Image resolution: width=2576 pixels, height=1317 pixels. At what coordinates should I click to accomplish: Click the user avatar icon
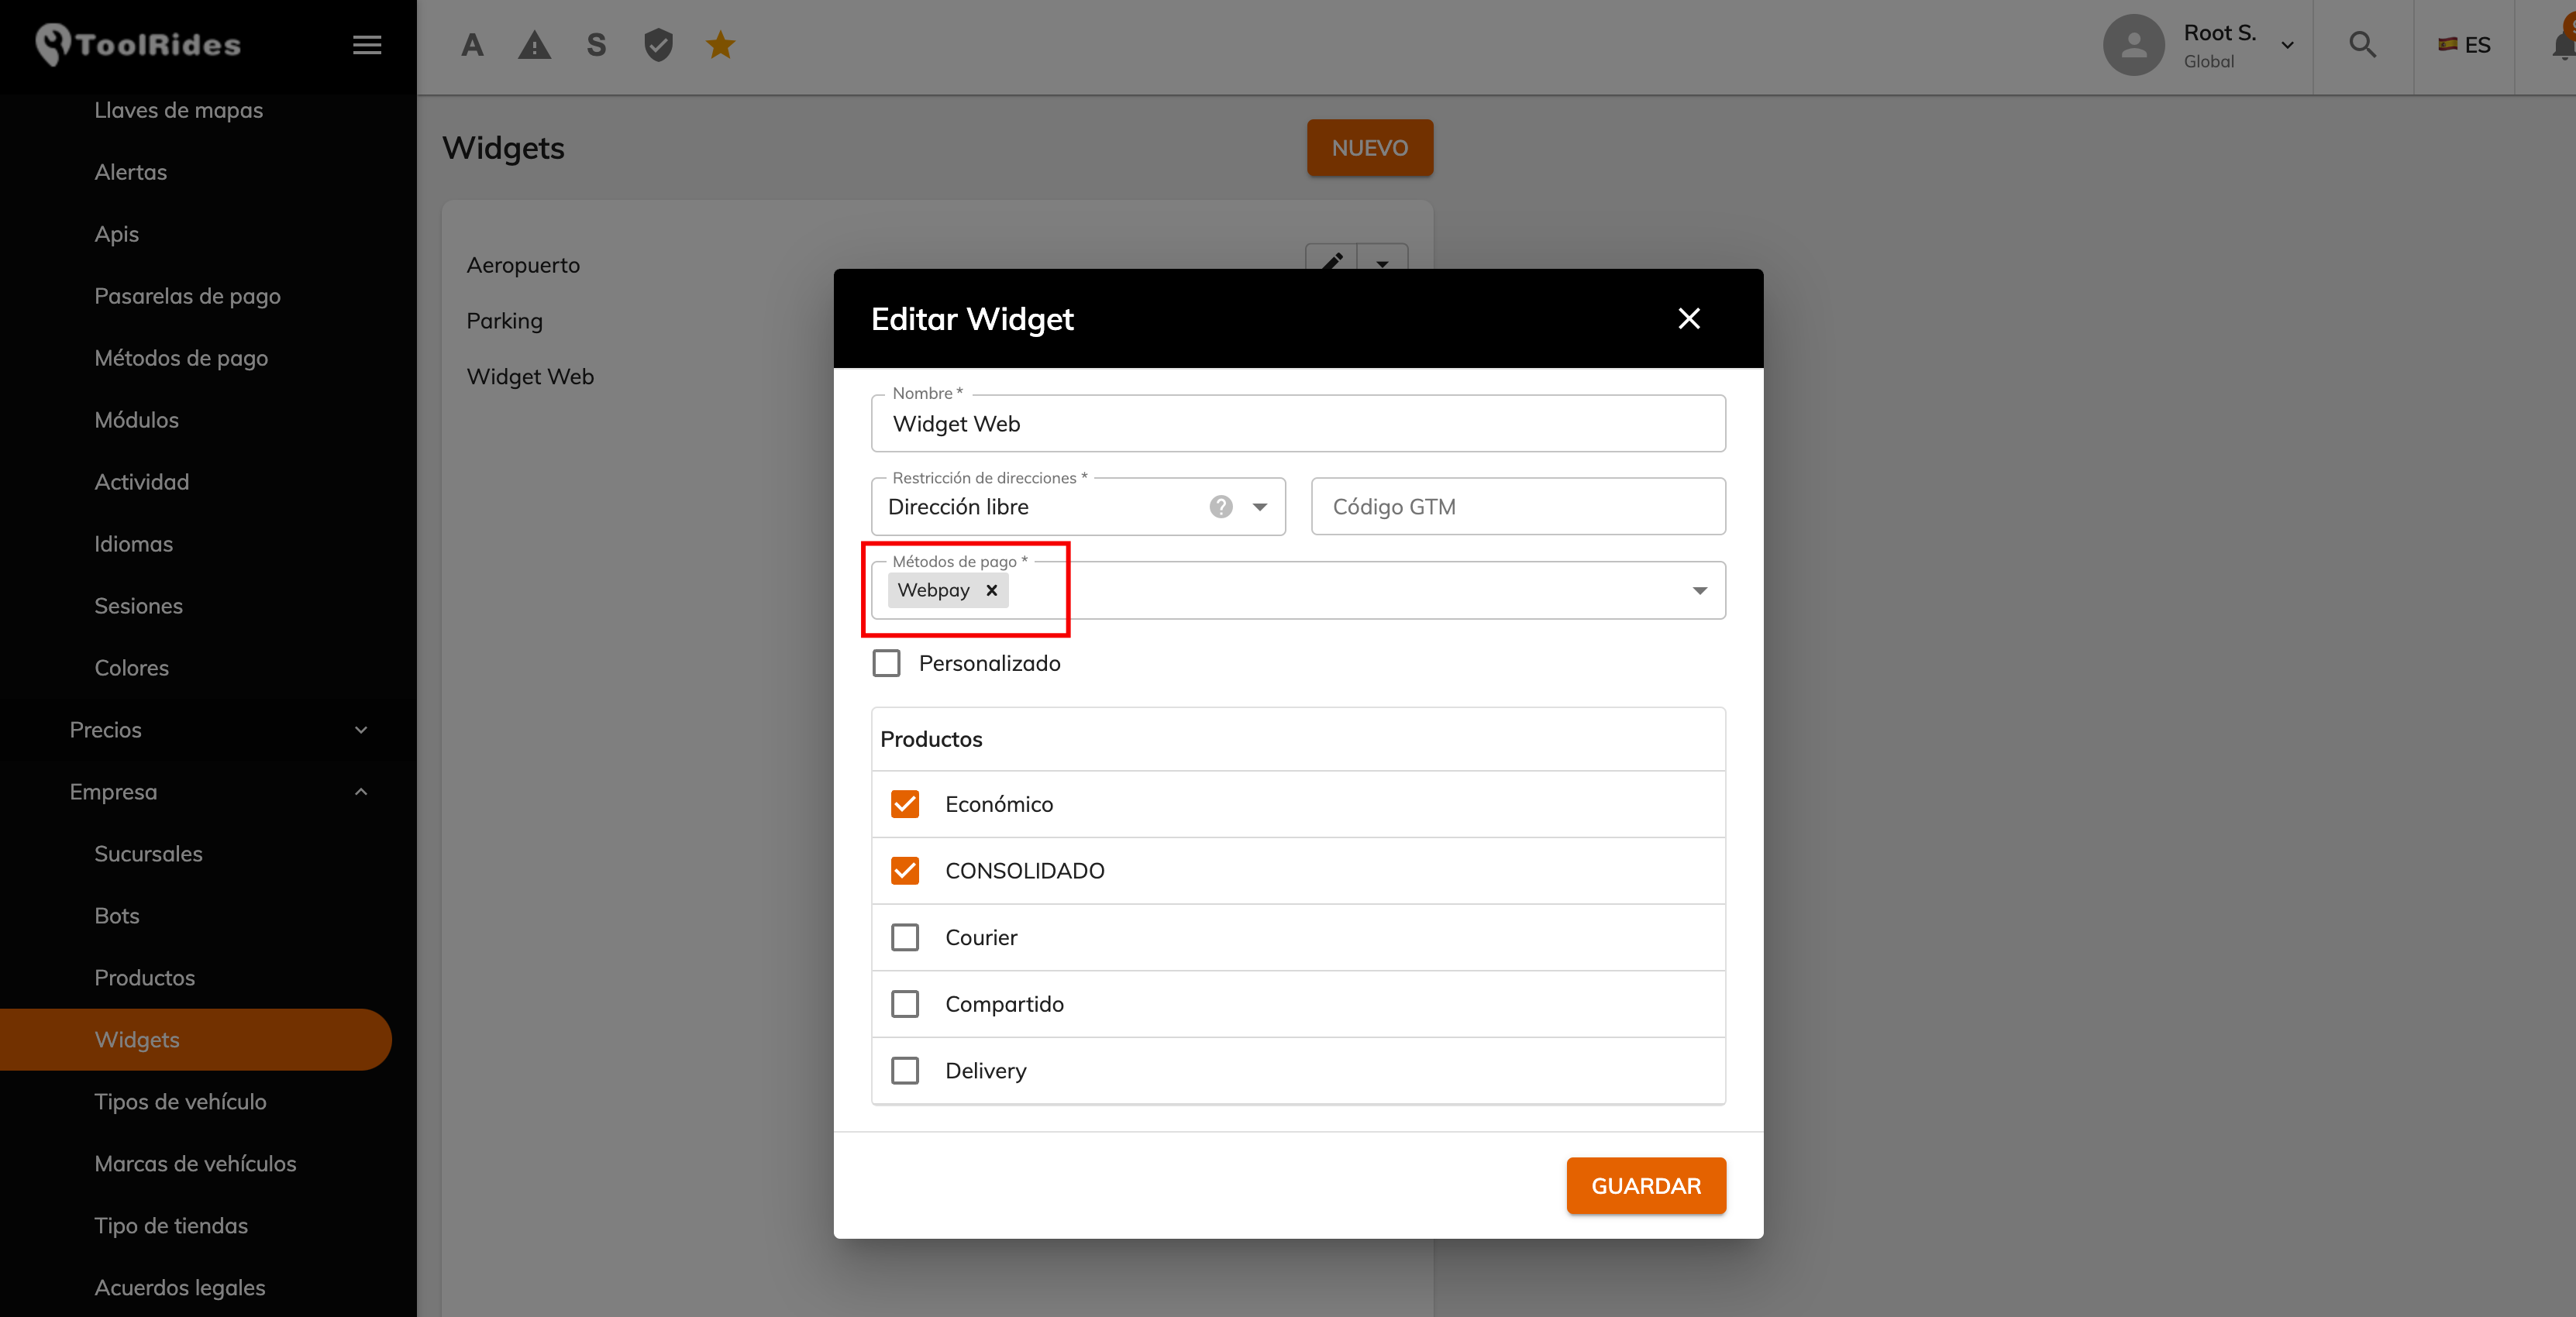[x=2133, y=45]
